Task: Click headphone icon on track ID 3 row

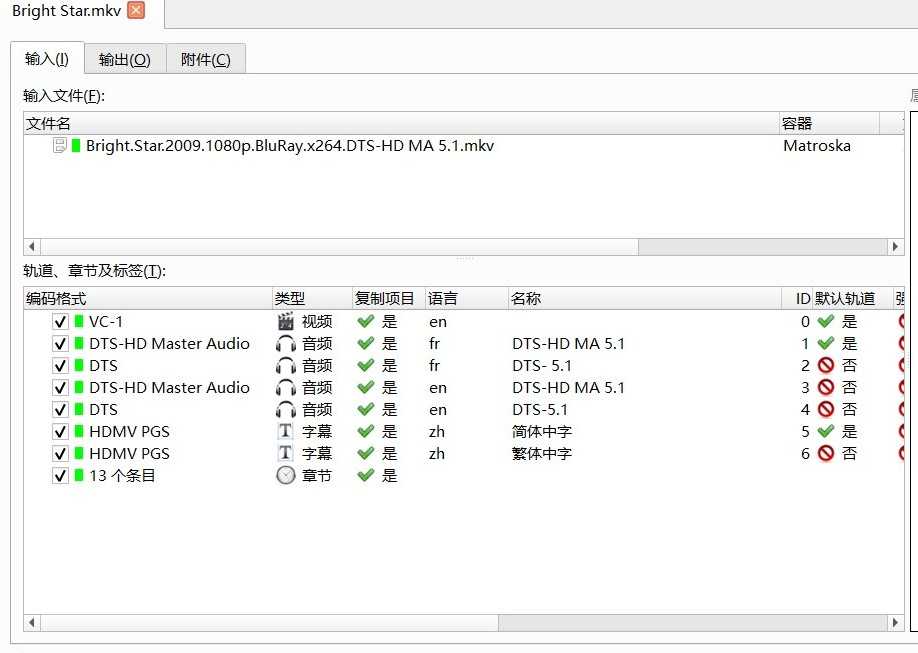Action: point(286,388)
